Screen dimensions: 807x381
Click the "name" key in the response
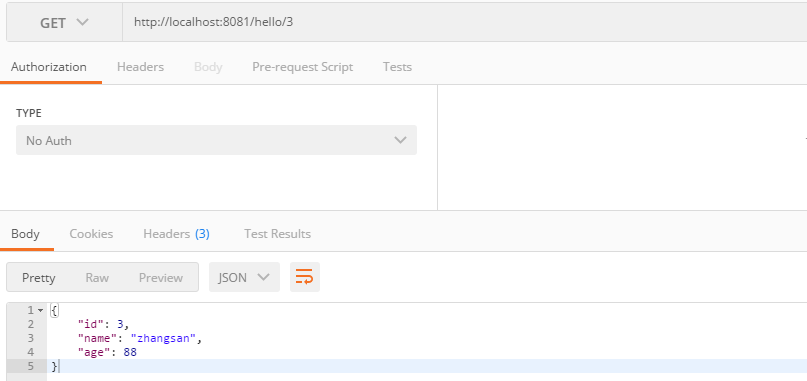[98, 338]
